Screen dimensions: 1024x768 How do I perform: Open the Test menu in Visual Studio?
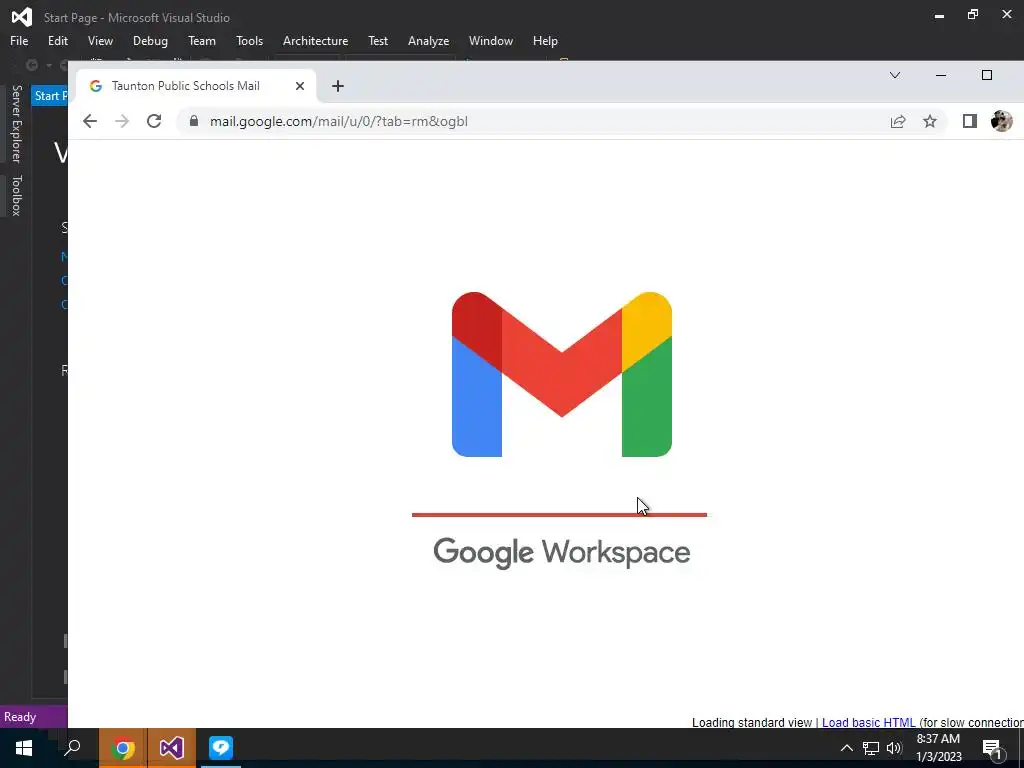[377, 40]
